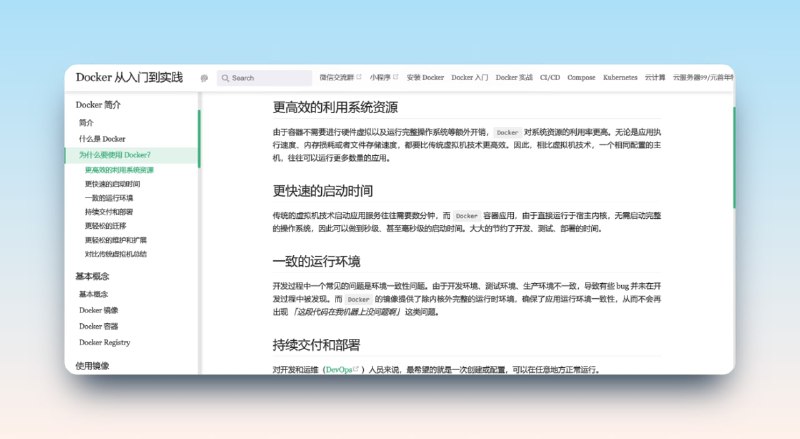800x439 pixels.
Task: Click the heading 更高效的利用系统资源 in article
Action: tap(335, 107)
